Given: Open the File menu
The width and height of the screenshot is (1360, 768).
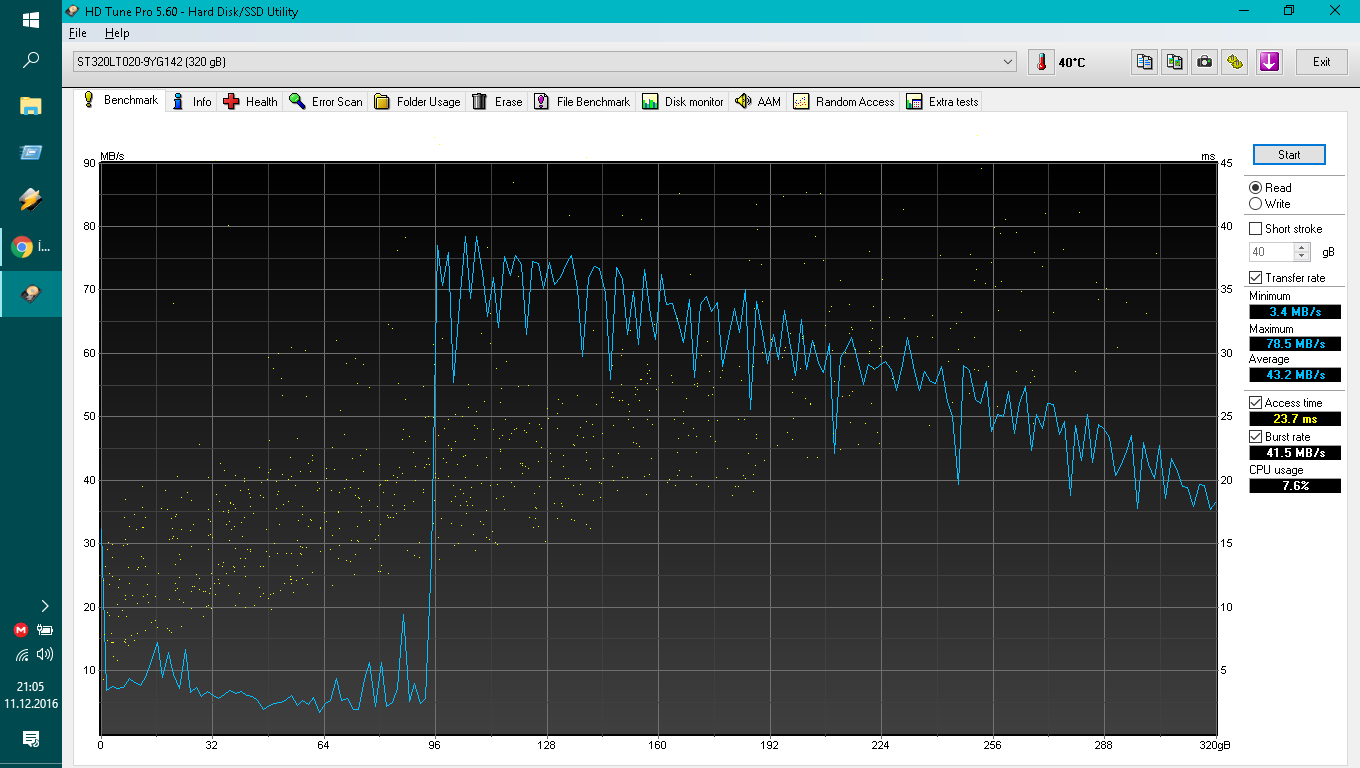Looking at the screenshot, I should pos(78,33).
